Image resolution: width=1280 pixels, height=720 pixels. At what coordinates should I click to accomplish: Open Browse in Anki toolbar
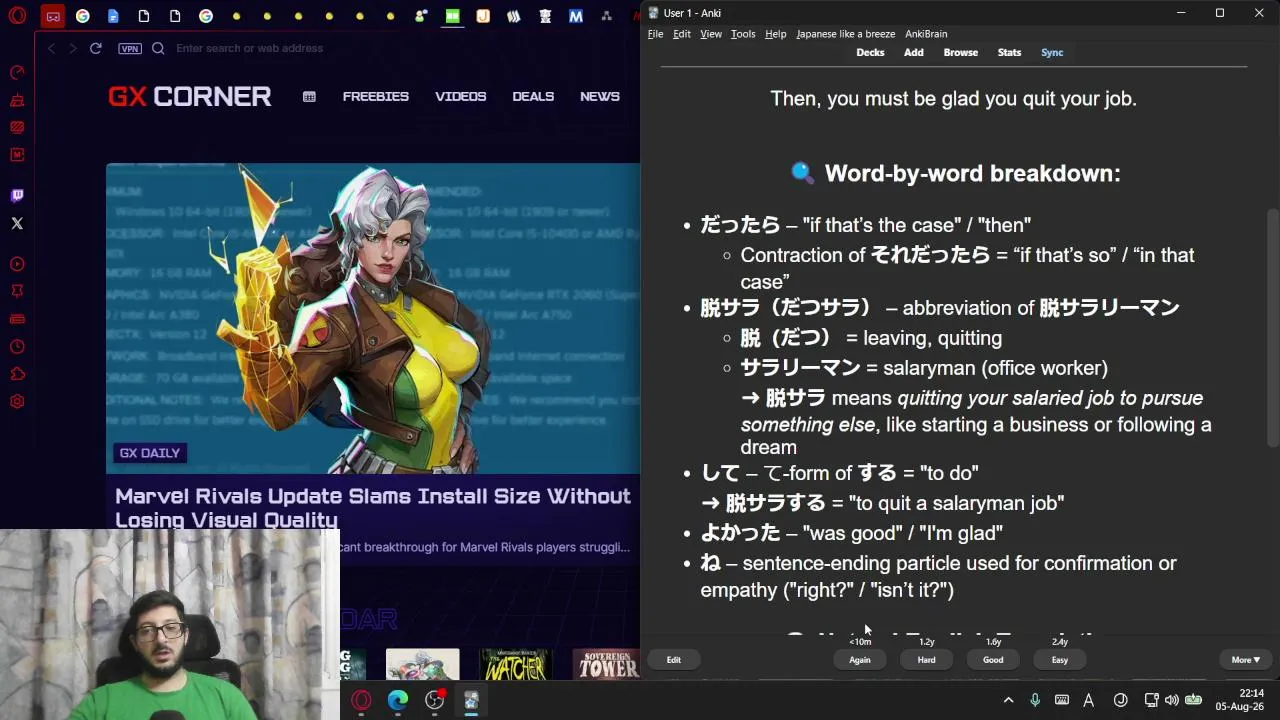(x=961, y=53)
